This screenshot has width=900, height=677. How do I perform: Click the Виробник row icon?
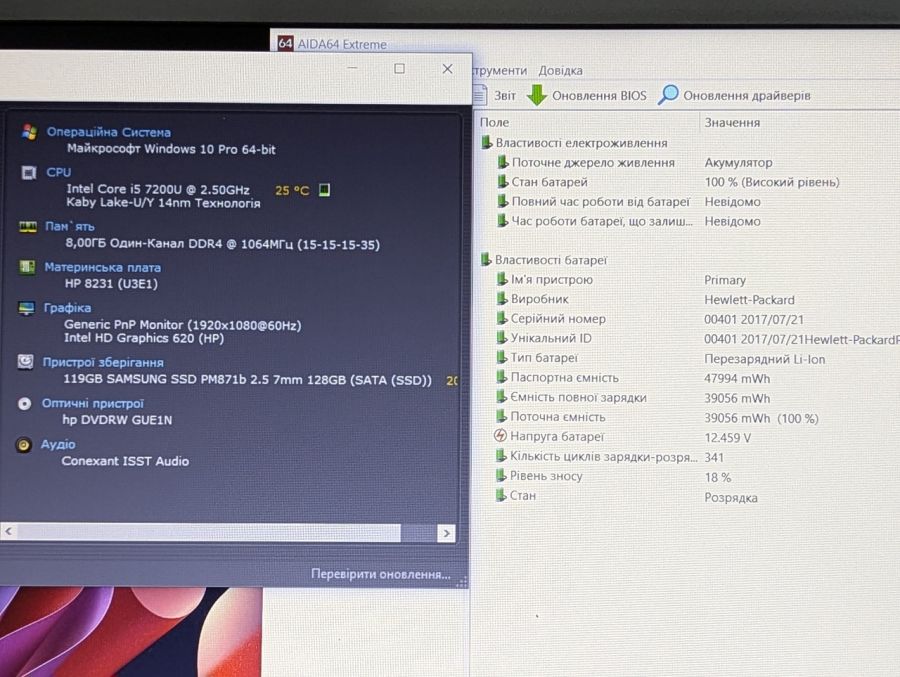[x=502, y=299]
